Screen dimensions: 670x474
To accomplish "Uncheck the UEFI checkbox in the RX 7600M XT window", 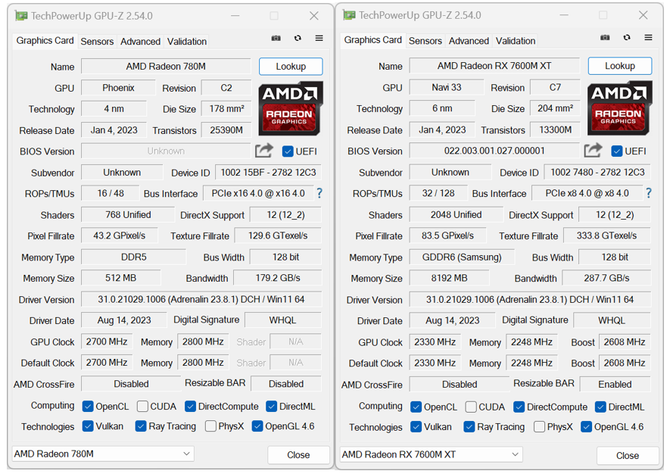I will point(616,151).
